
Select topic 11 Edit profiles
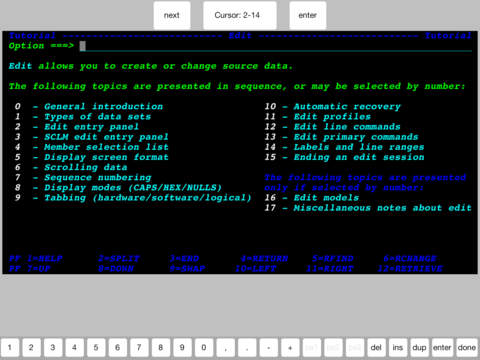(318, 117)
